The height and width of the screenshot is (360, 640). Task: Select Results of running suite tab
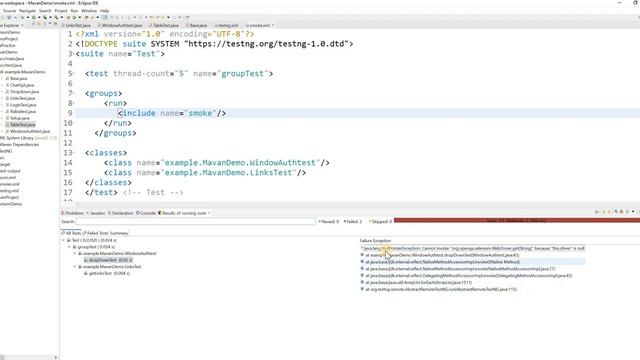tap(183, 213)
